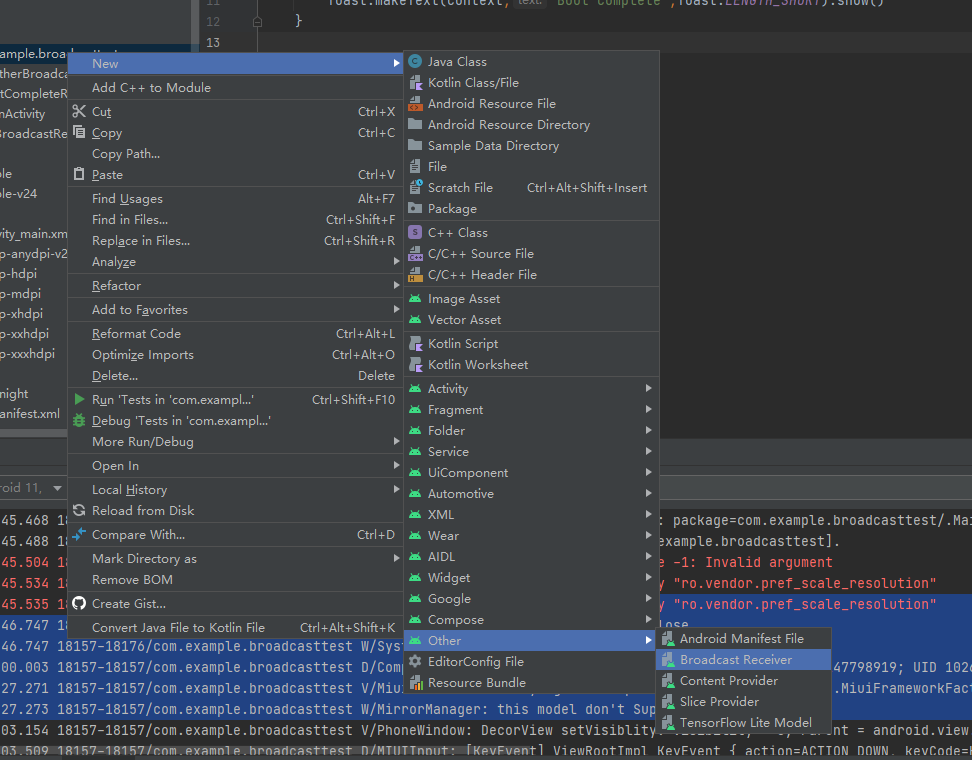972x760 pixels.
Task: Expand the Service submenu arrow
Action: point(648,451)
